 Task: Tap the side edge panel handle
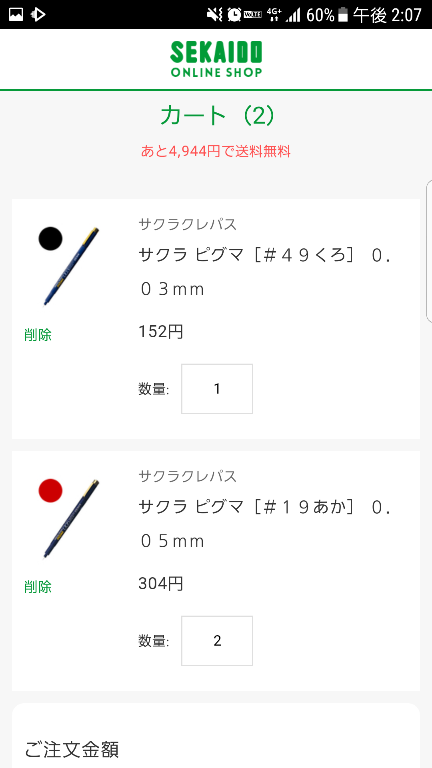pos(429,251)
